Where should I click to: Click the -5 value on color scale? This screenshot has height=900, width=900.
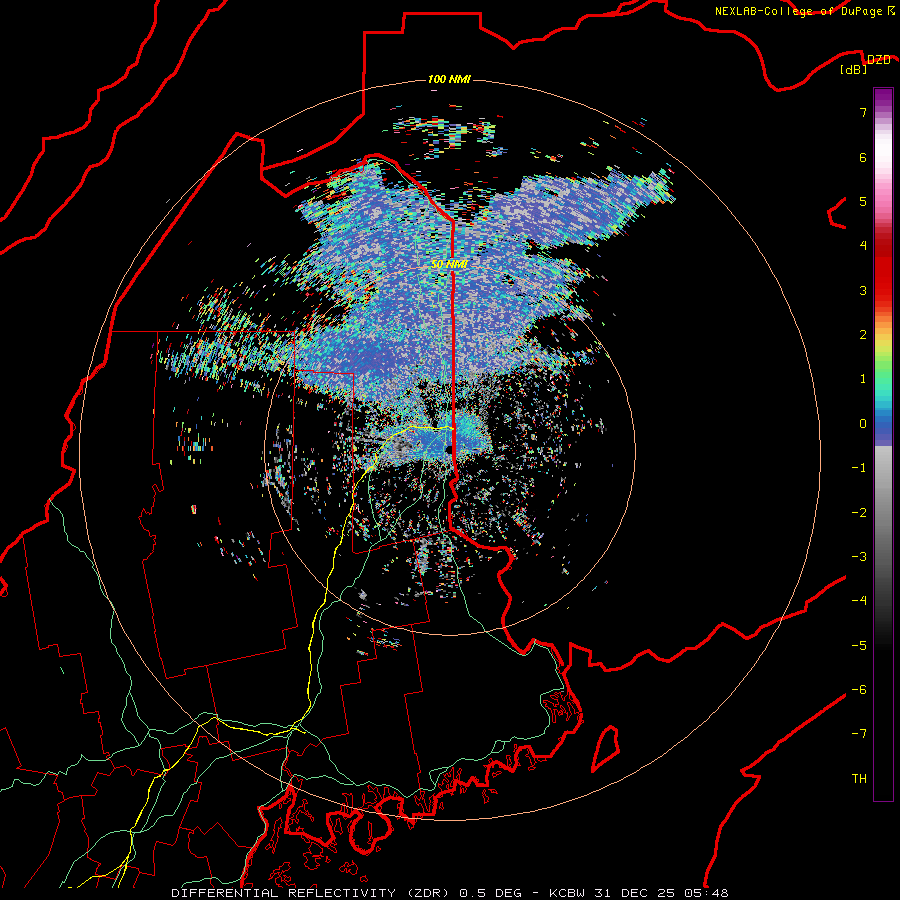[859, 646]
